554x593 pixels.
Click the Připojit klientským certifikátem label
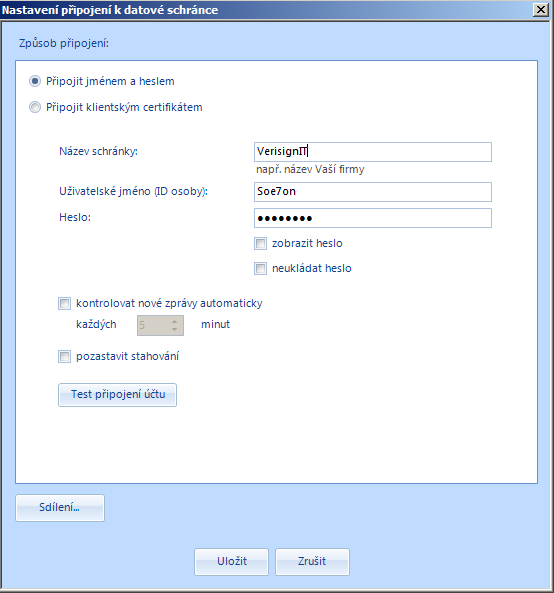124,107
